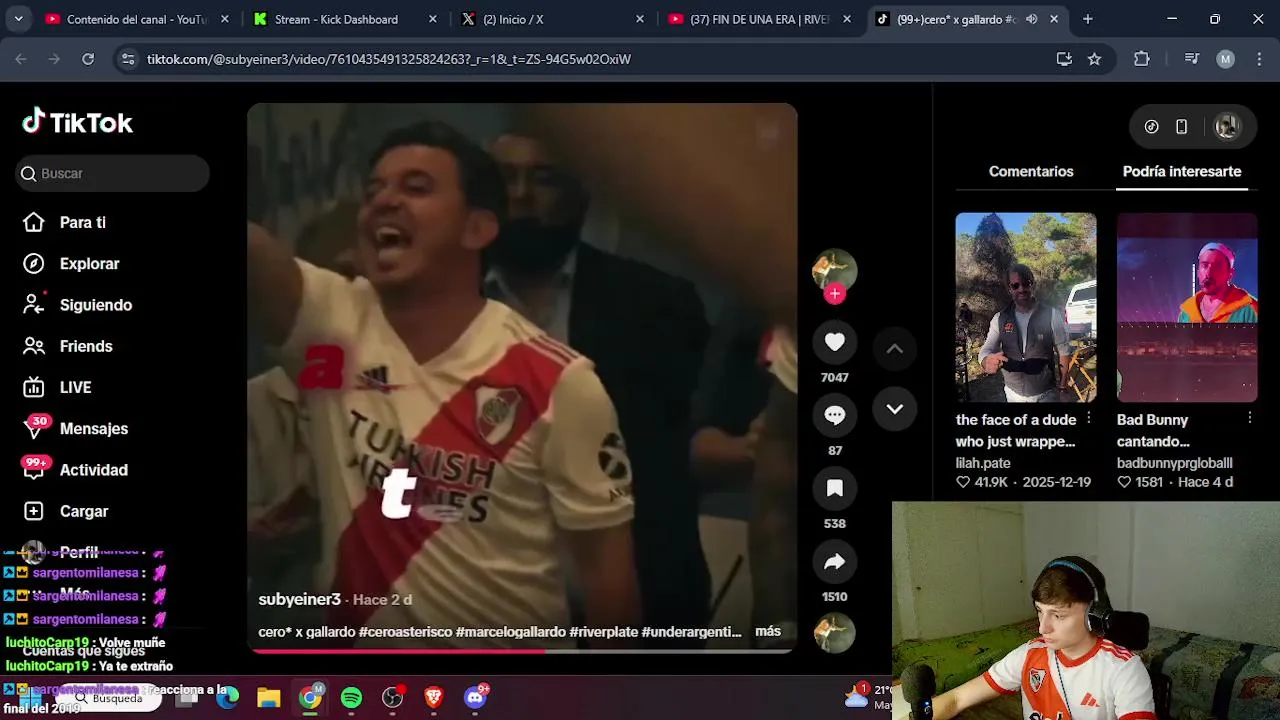Viewport: 1280px width, 720px height.
Task: Open File Explorer from the taskbar
Action: pyautogui.click(x=269, y=697)
